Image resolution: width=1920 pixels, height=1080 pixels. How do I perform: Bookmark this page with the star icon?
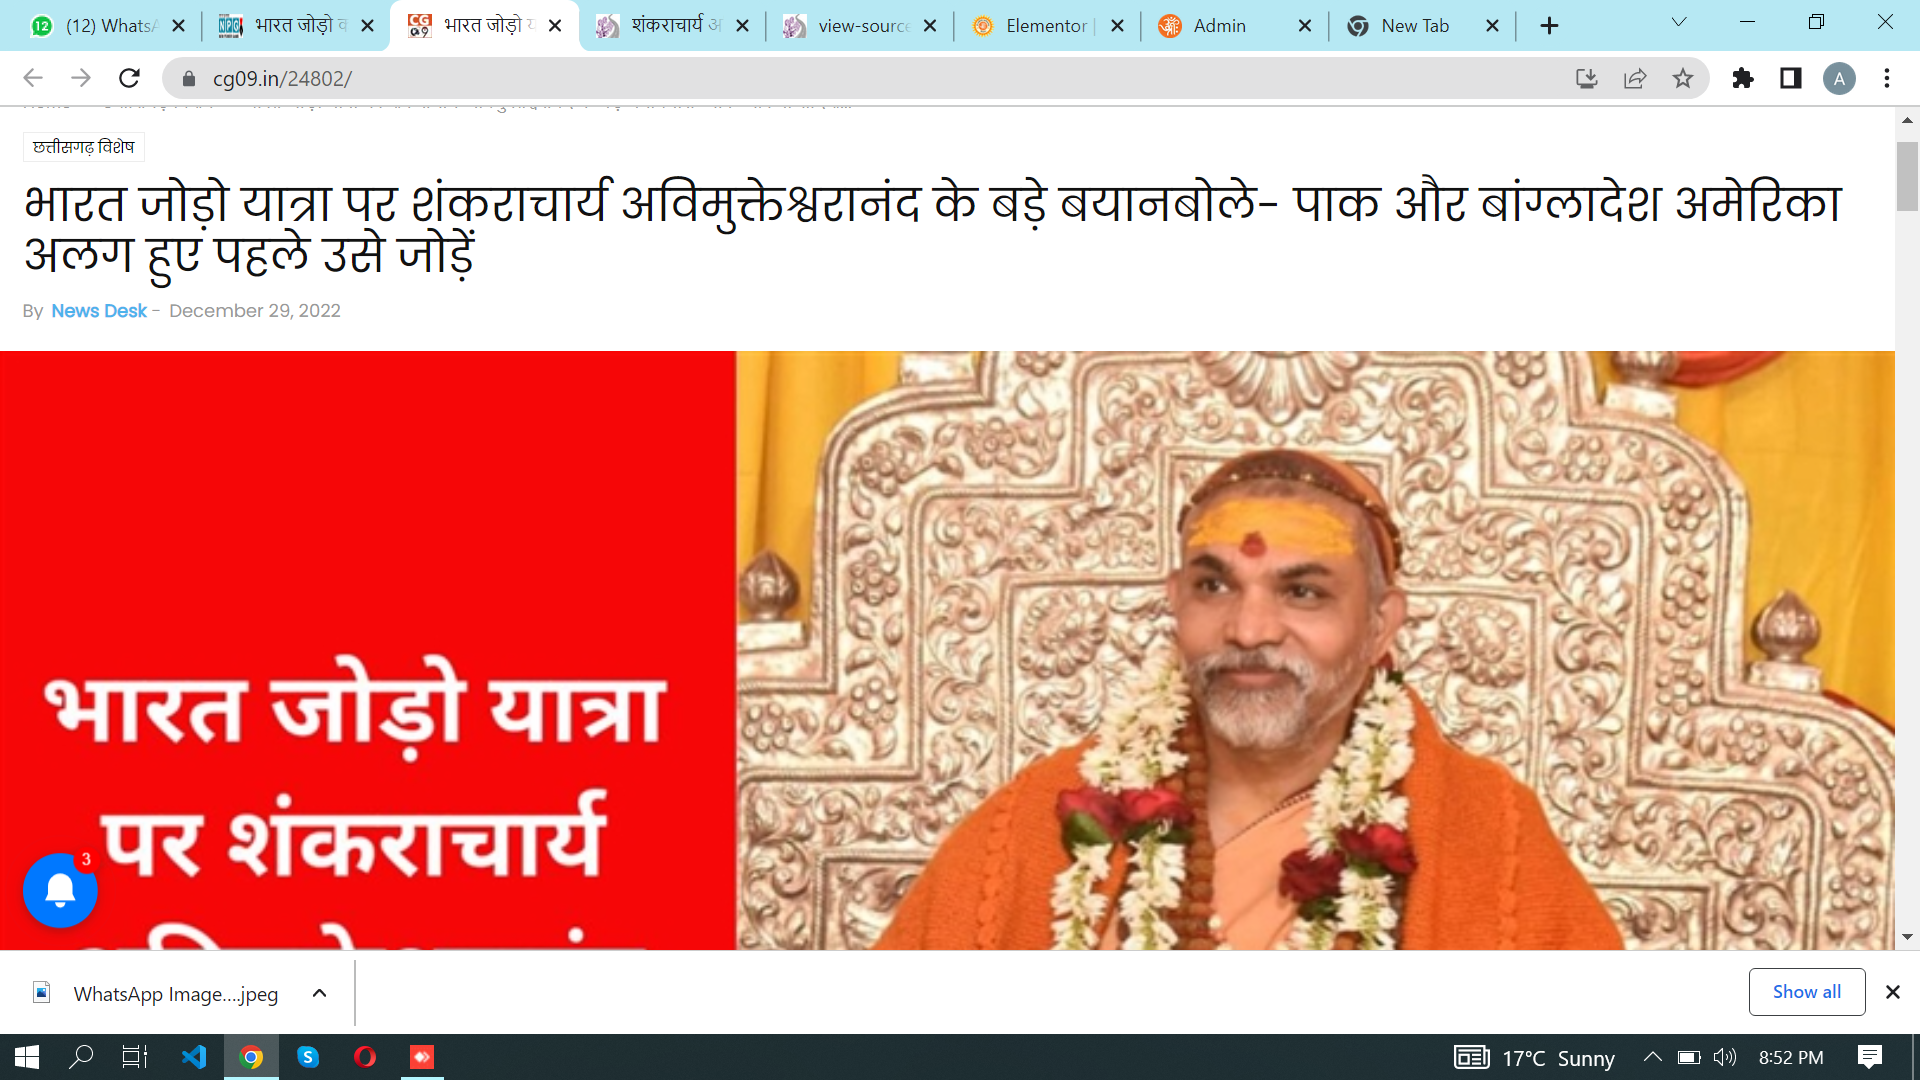pyautogui.click(x=1683, y=78)
